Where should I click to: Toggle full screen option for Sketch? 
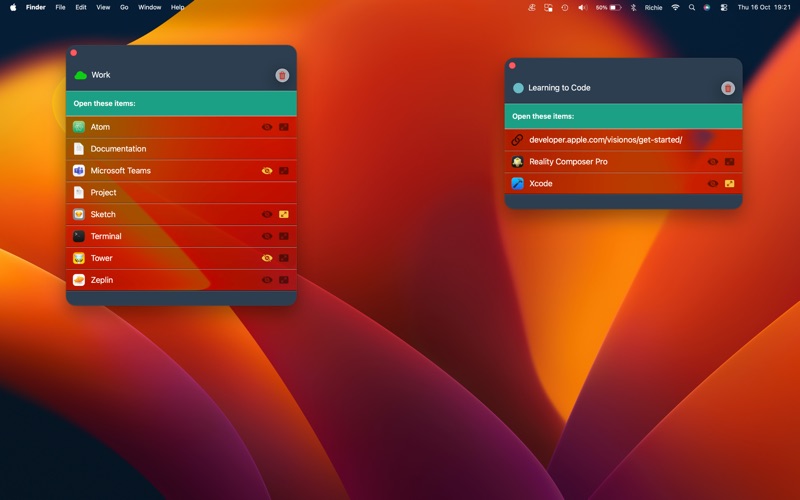coord(284,214)
